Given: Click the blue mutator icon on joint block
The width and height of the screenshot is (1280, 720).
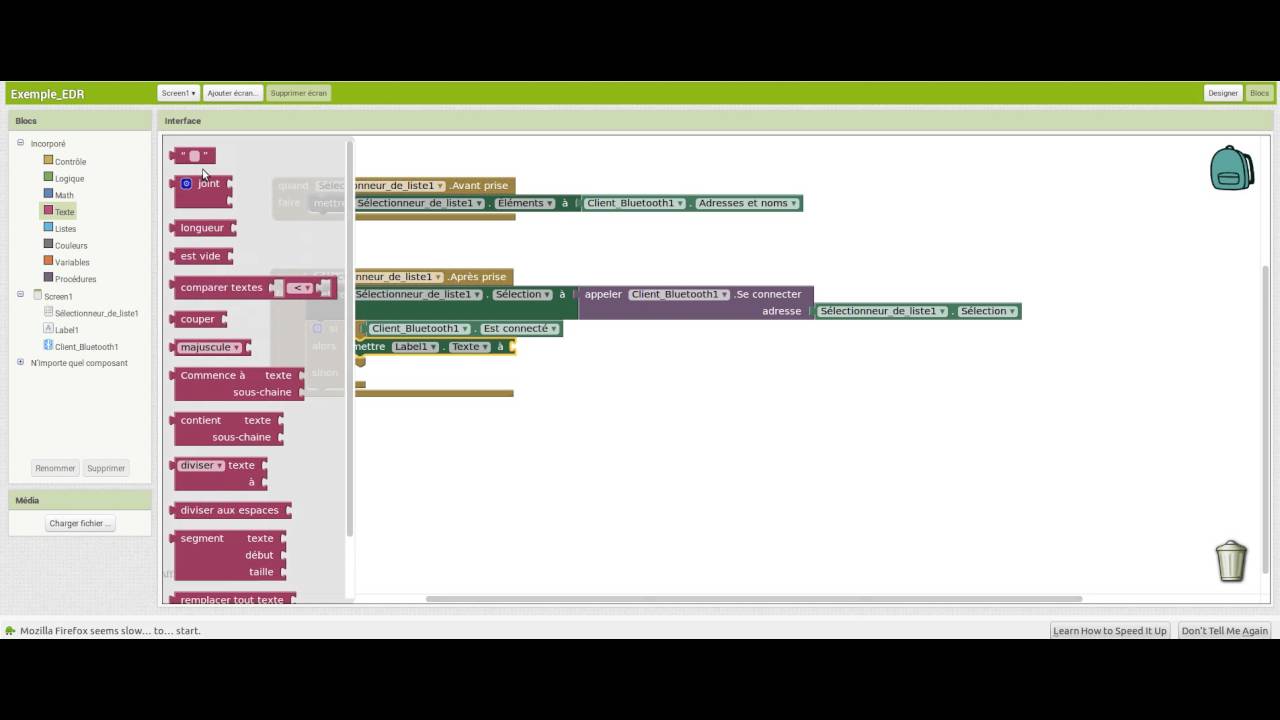Looking at the screenshot, I should click(x=186, y=184).
